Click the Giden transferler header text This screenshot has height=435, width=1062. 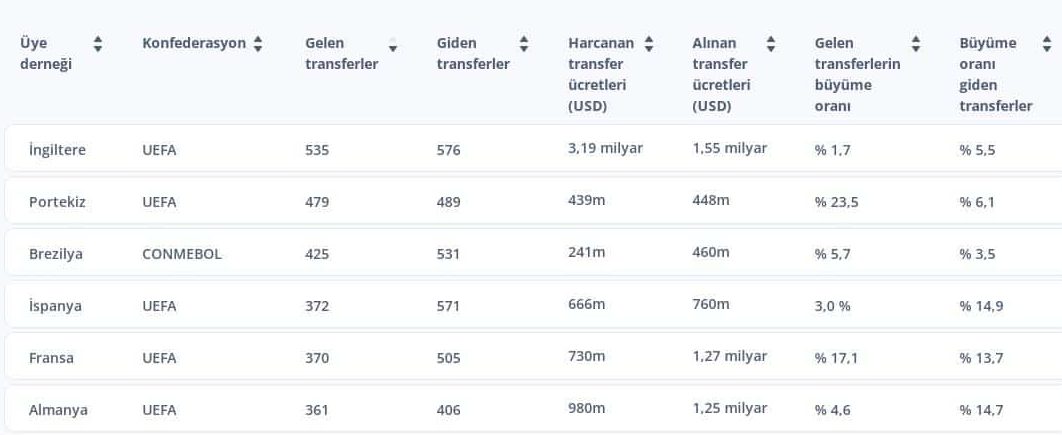pos(473,54)
